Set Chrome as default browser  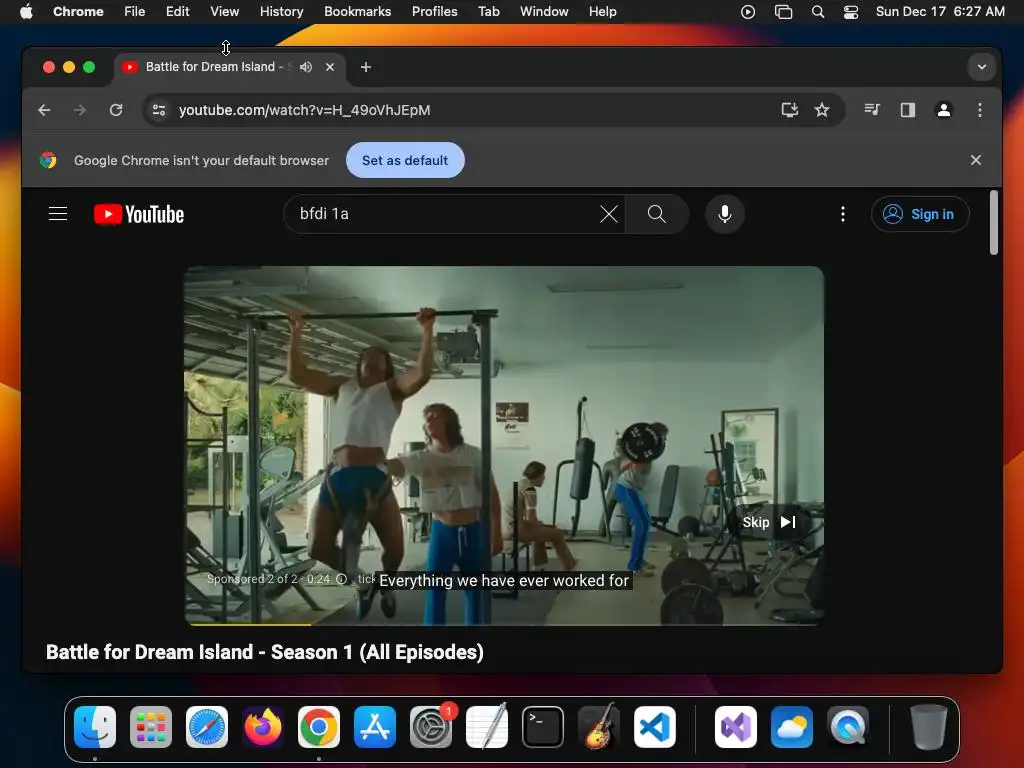405,160
